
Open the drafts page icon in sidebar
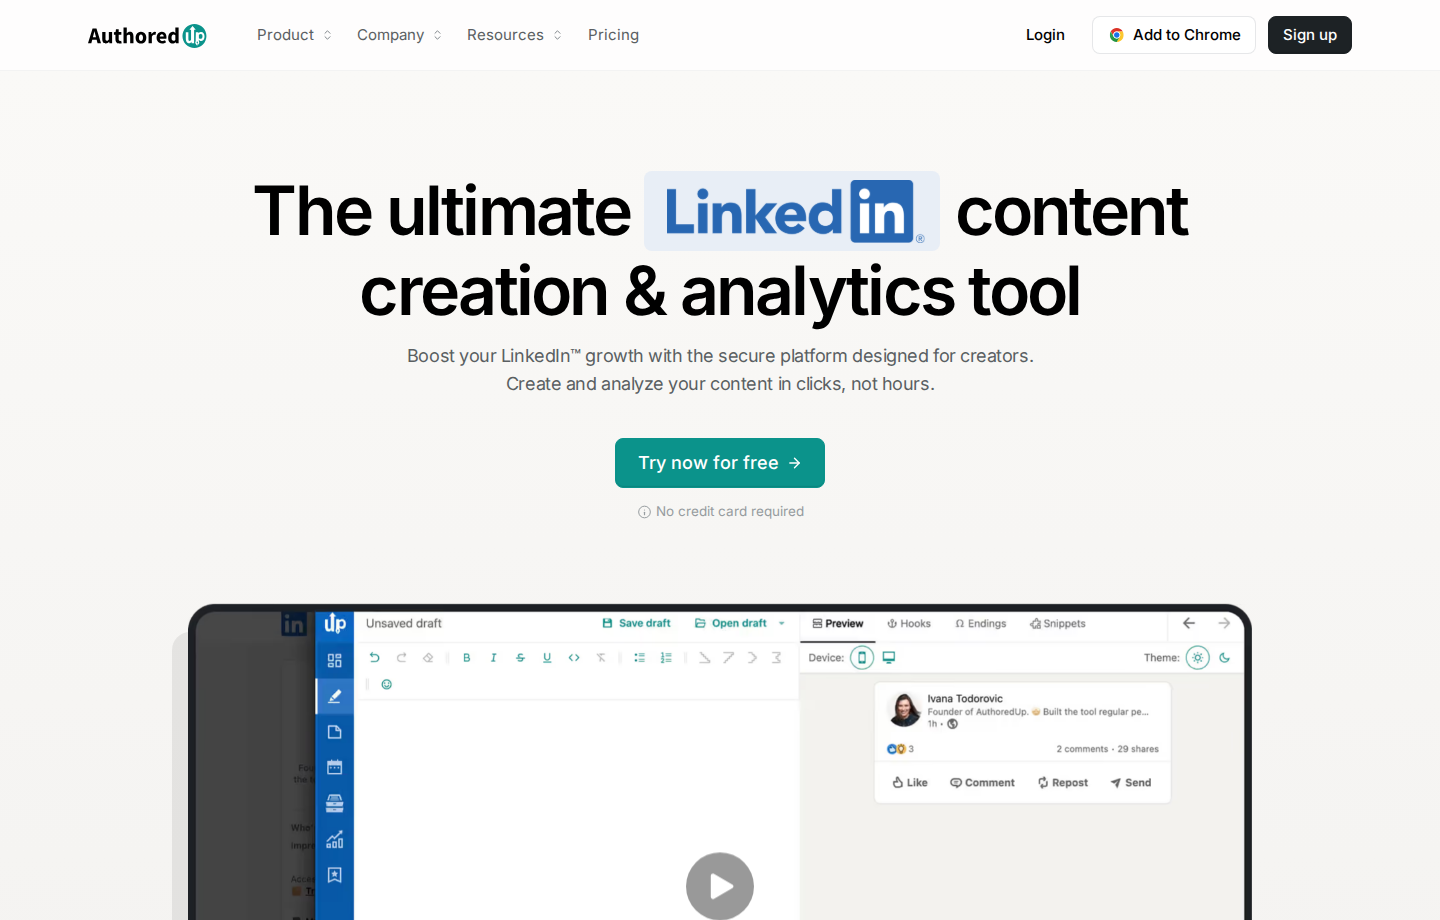[335, 732]
